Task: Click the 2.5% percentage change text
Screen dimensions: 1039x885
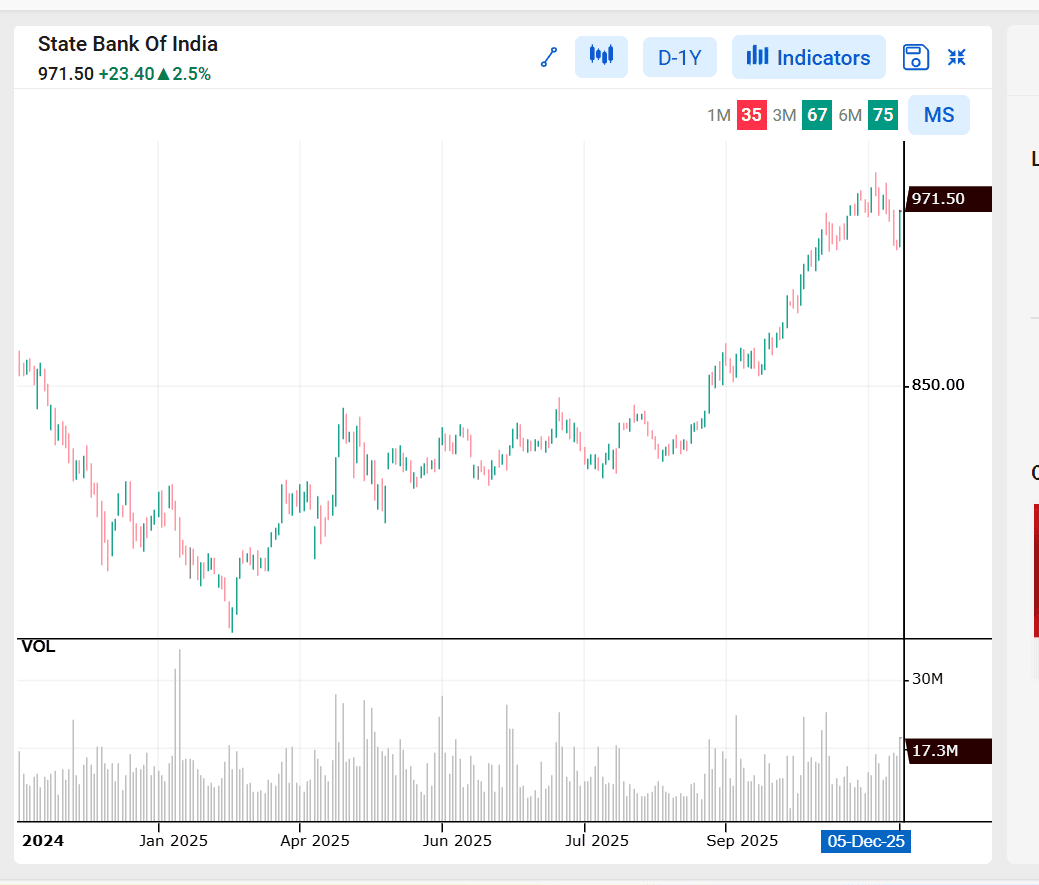Action: [x=191, y=74]
